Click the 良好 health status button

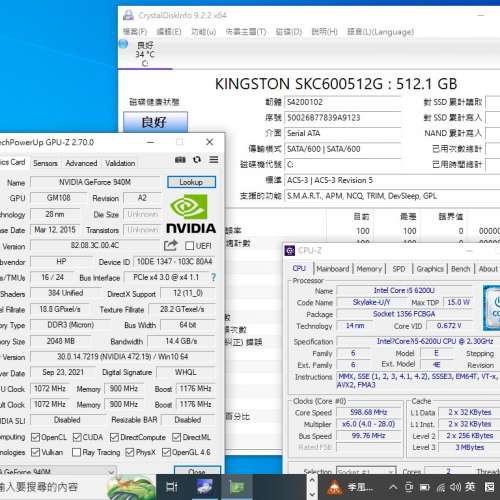[155, 122]
